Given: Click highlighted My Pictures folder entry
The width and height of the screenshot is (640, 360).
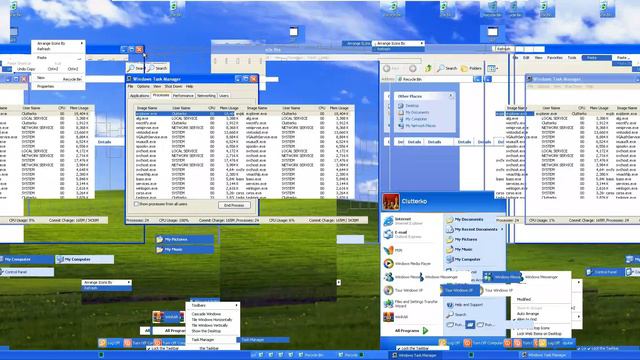Looking at the screenshot, I should click(x=184, y=239).
